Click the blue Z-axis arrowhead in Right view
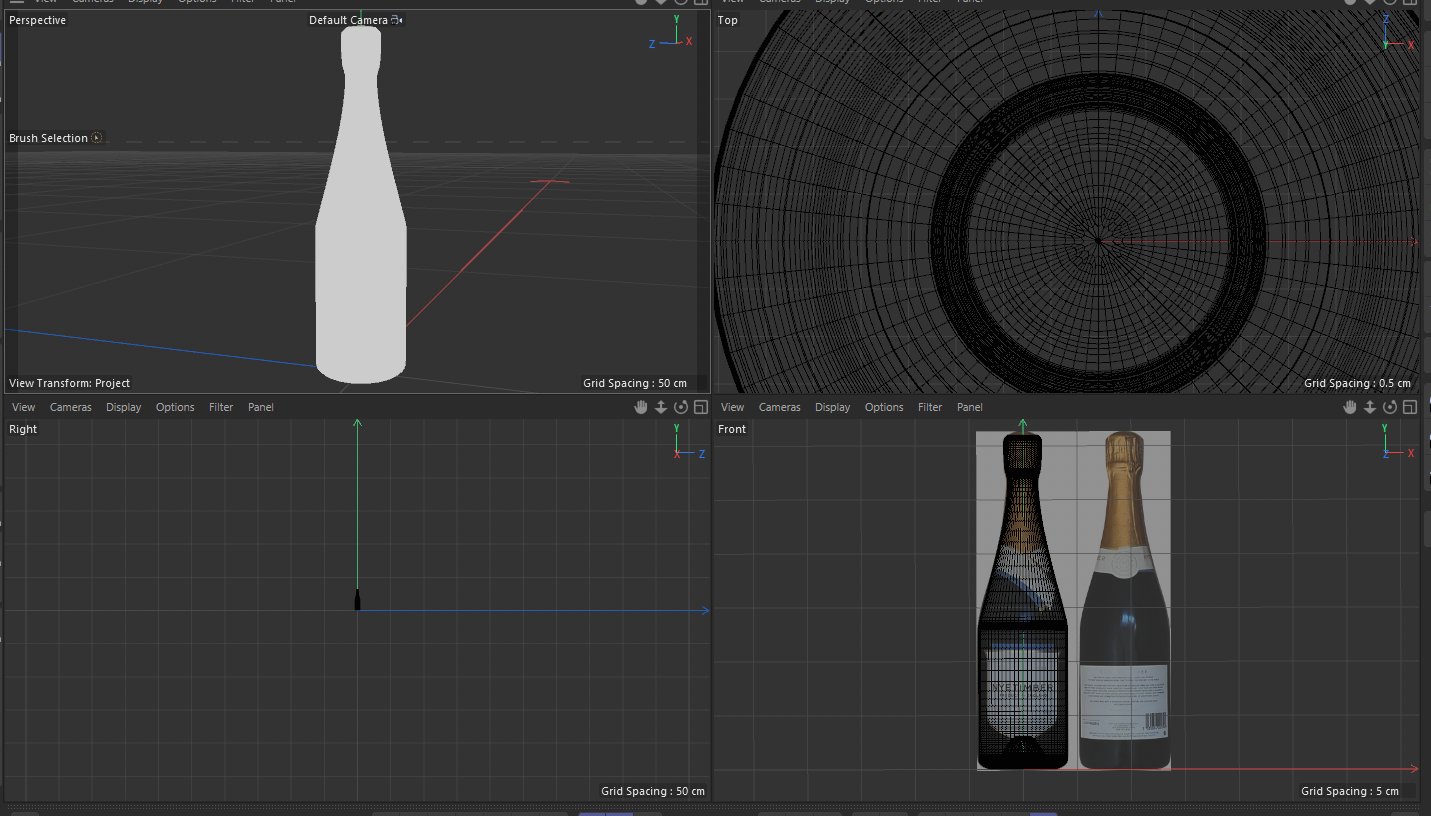The image size is (1431, 816). (705, 610)
